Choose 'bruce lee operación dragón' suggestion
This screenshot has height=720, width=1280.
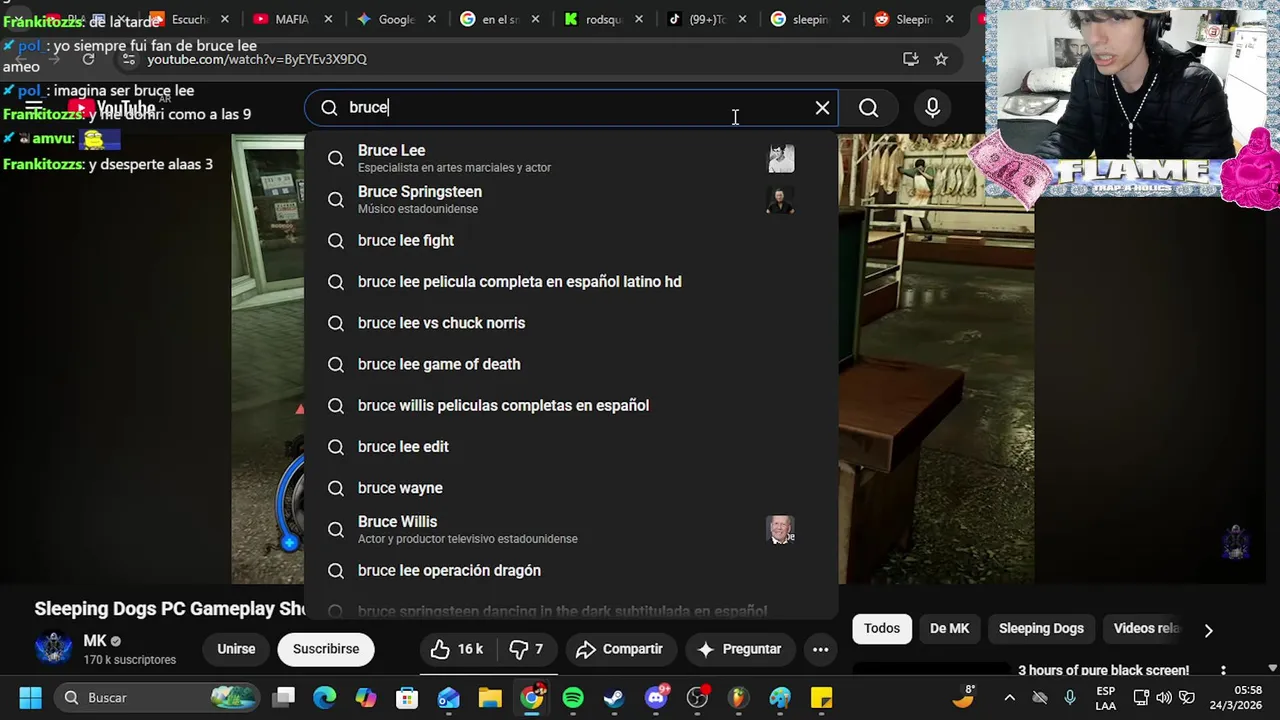pyautogui.click(x=571, y=570)
